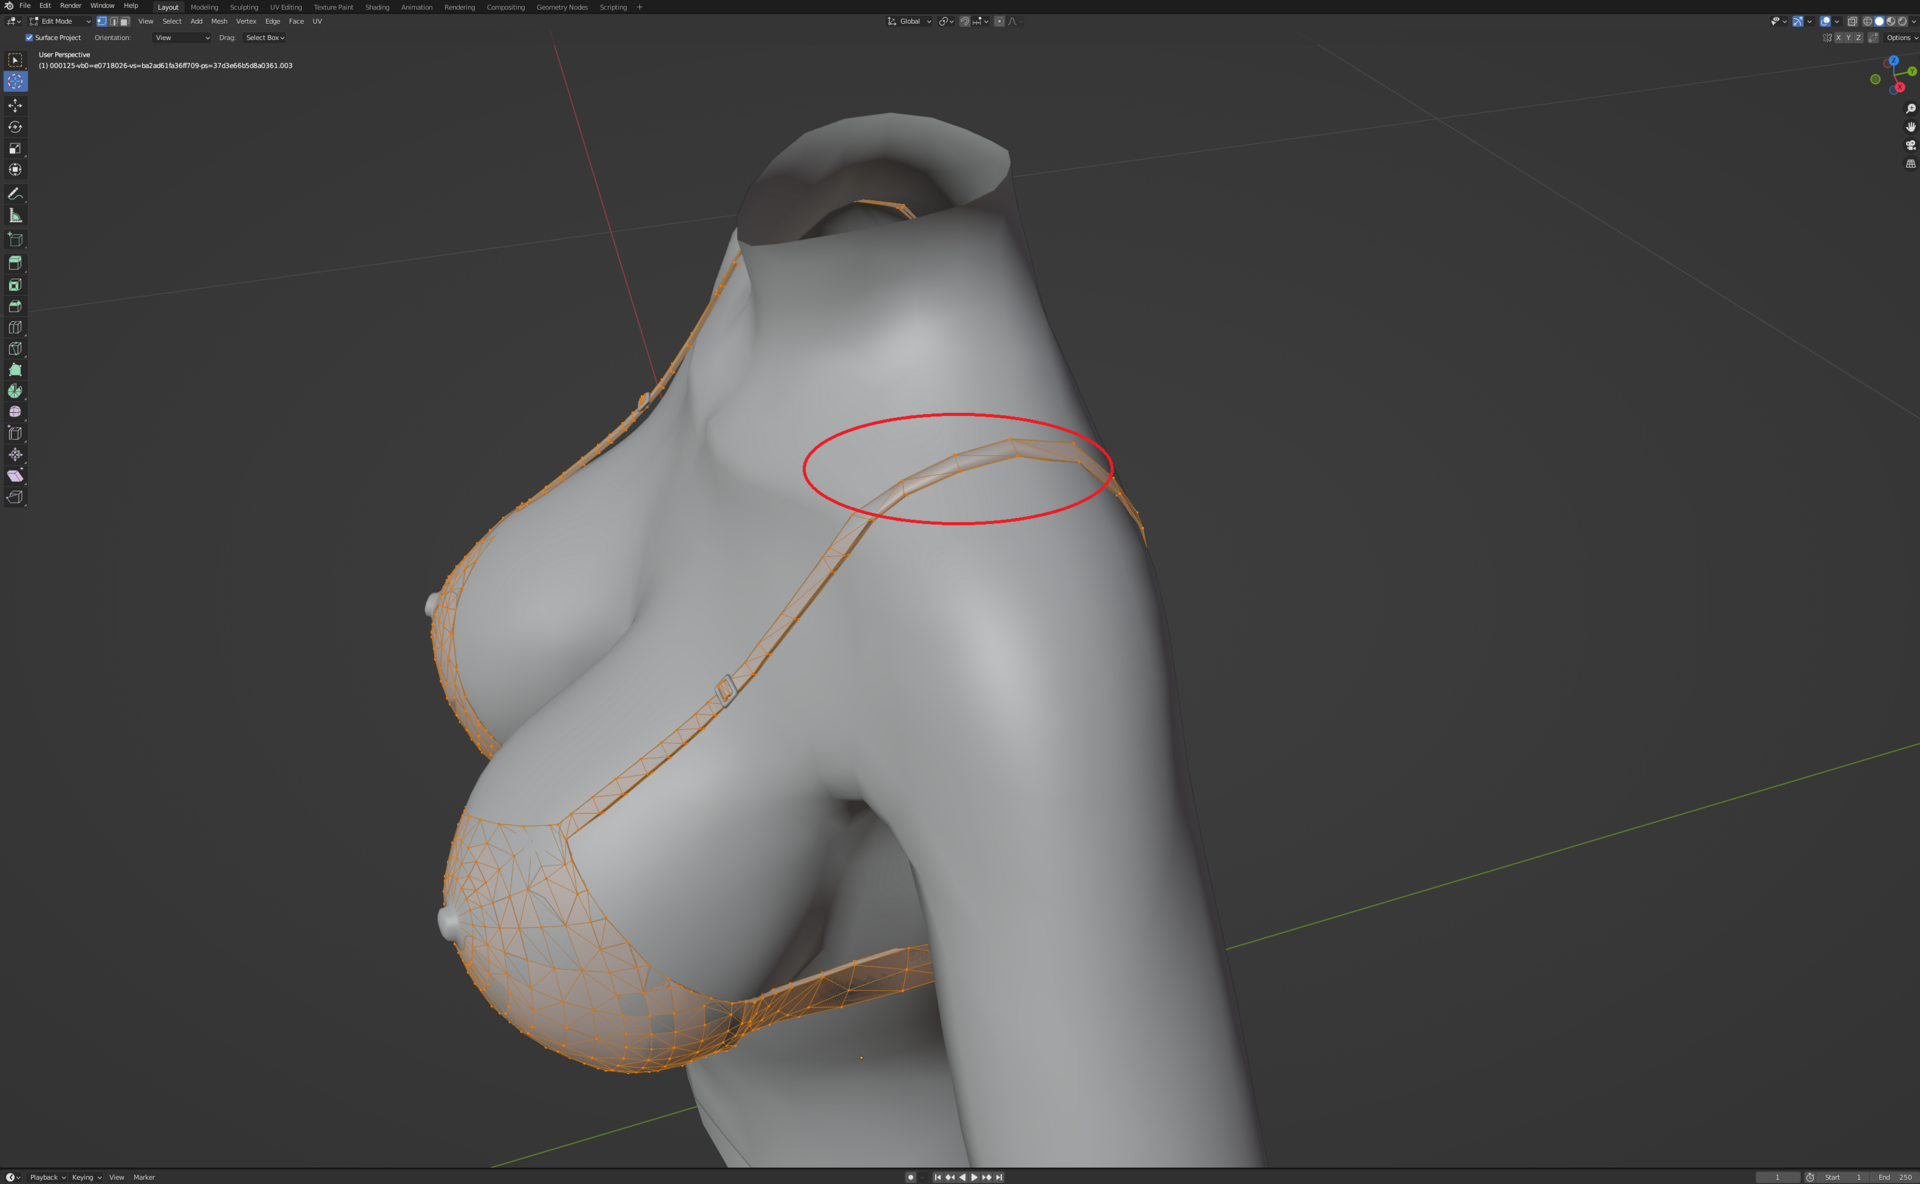Image resolution: width=1920 pixels, height=1184 pixels.
Task: Open the Keying dropdown
Action: pyautogui.click(x=86, y=1177)
